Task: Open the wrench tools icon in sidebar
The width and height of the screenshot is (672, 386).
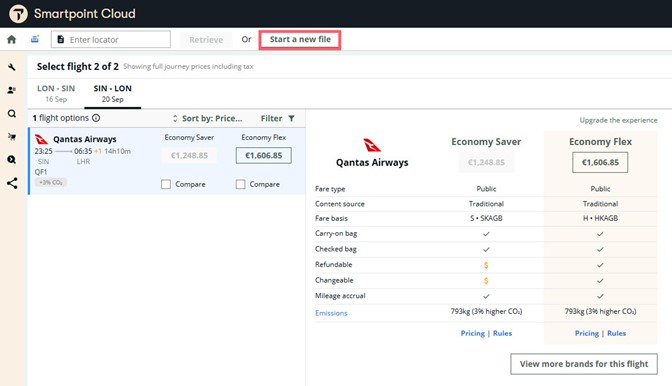Action: tap(12, 67)
